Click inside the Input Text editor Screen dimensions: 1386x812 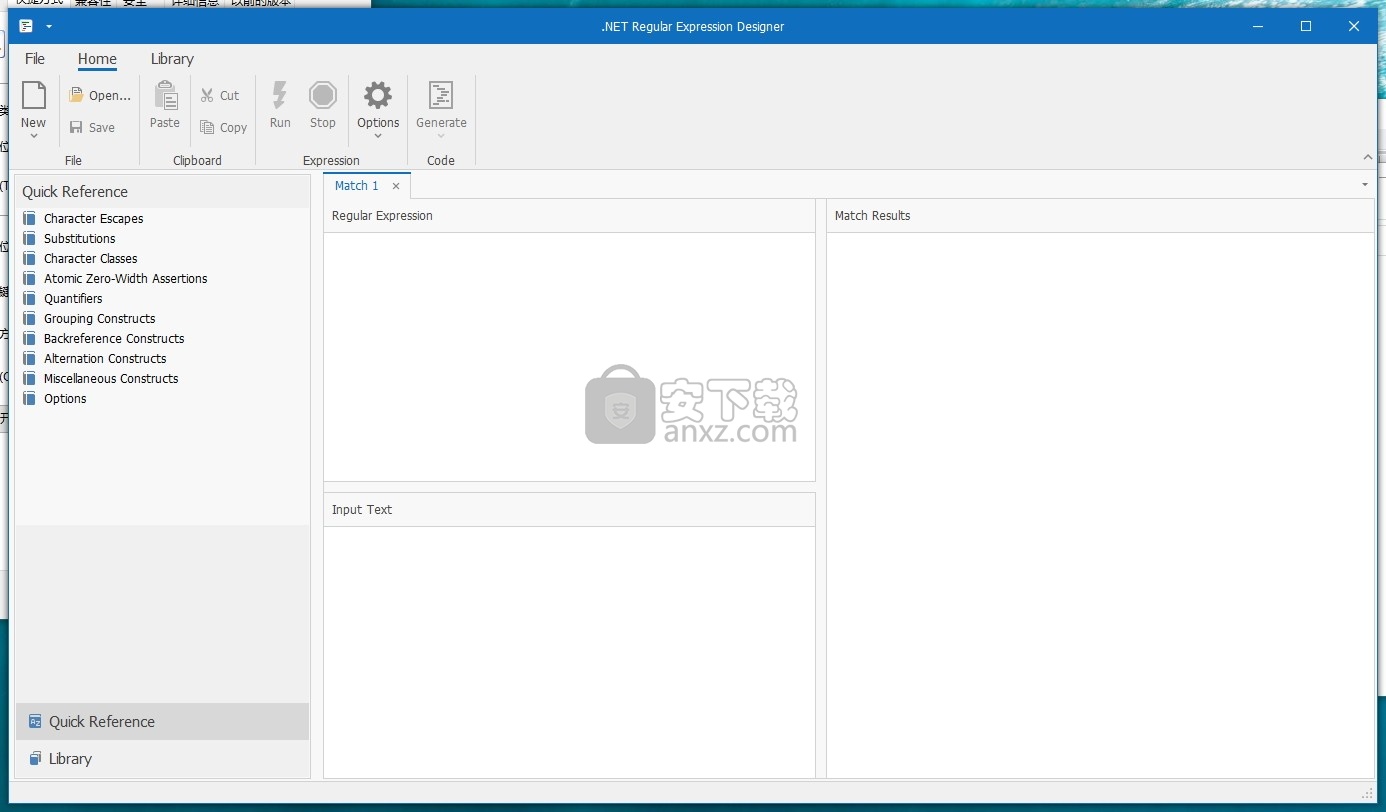click(569, 651)
